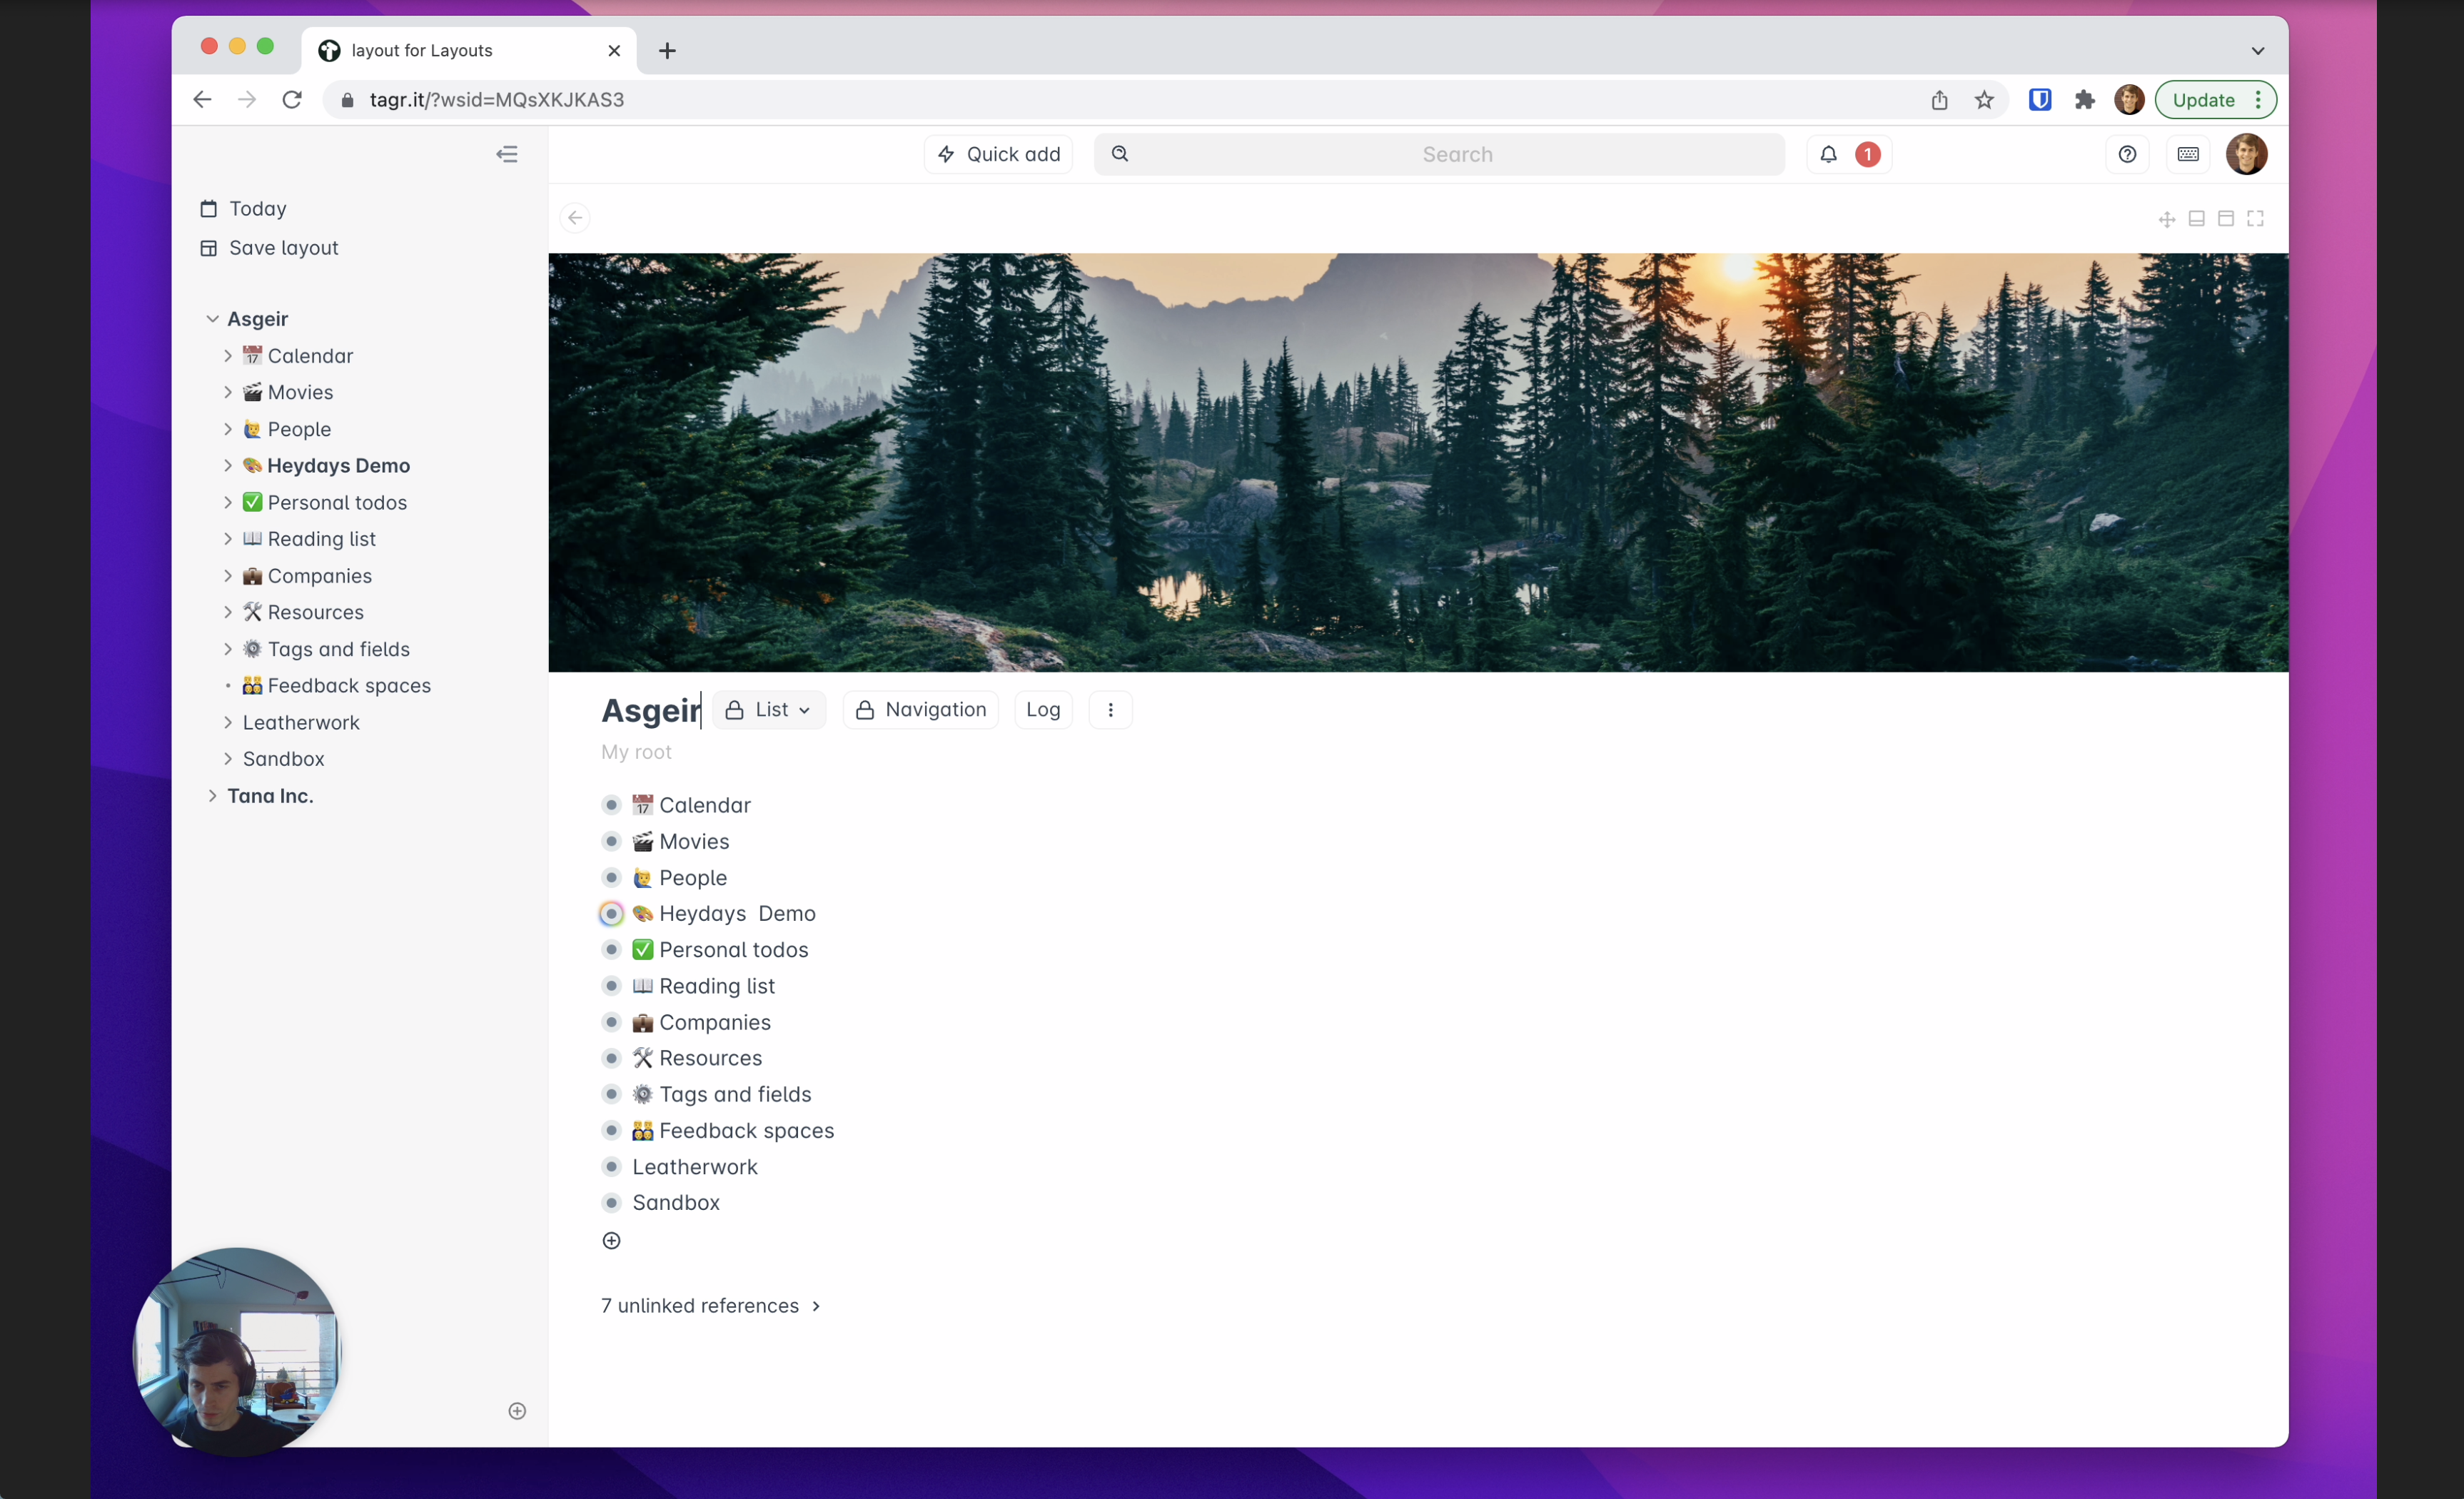Open keyboard shortcuts icon

pos(2188,154)
